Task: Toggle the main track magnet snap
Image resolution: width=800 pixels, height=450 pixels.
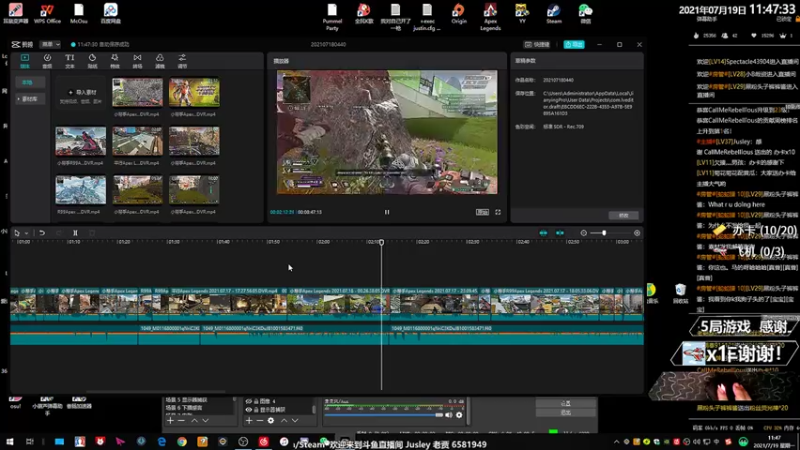Action: [543, 233]
